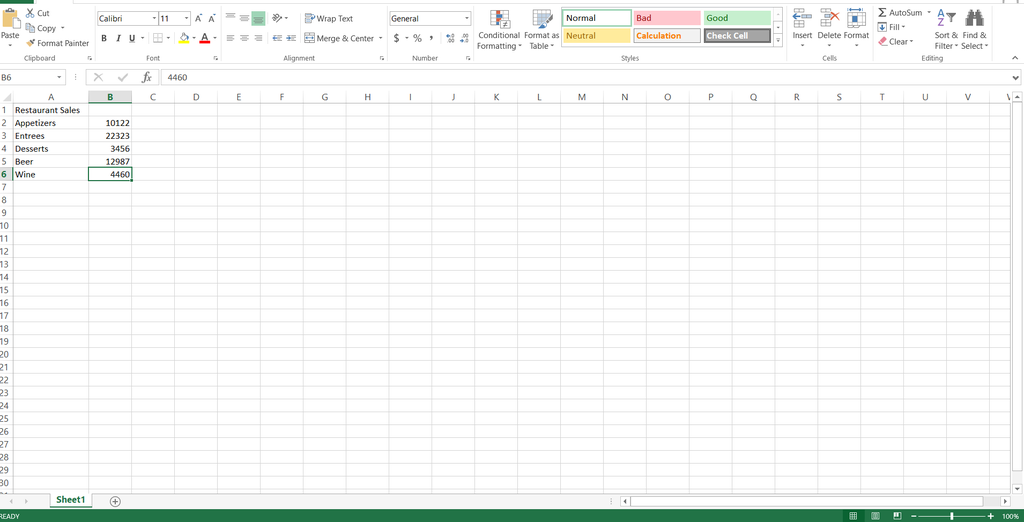Open Format as Table gallery
Image resolution: width=1024 pixels, height=522 pixels.
(x=541, y=30)
